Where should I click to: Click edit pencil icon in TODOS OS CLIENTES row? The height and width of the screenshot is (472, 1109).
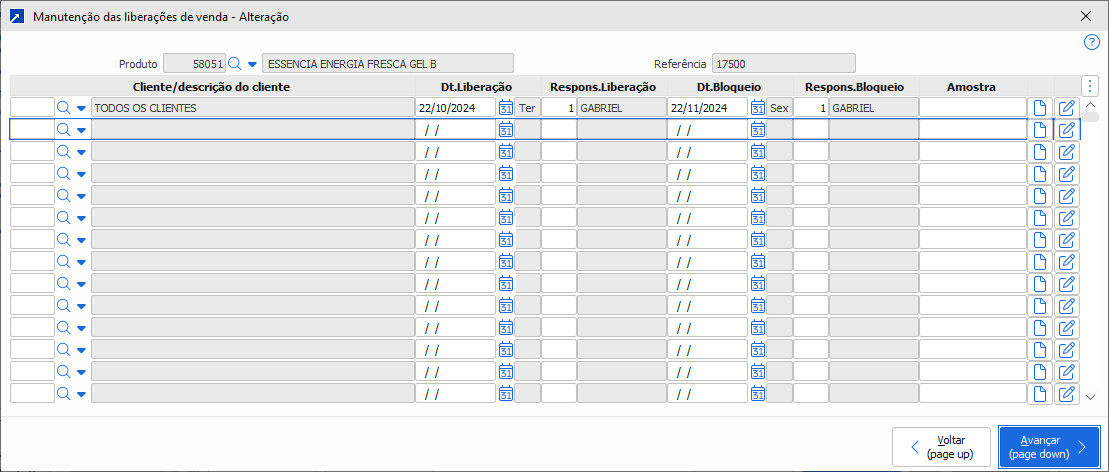[x=1067, y=108]
